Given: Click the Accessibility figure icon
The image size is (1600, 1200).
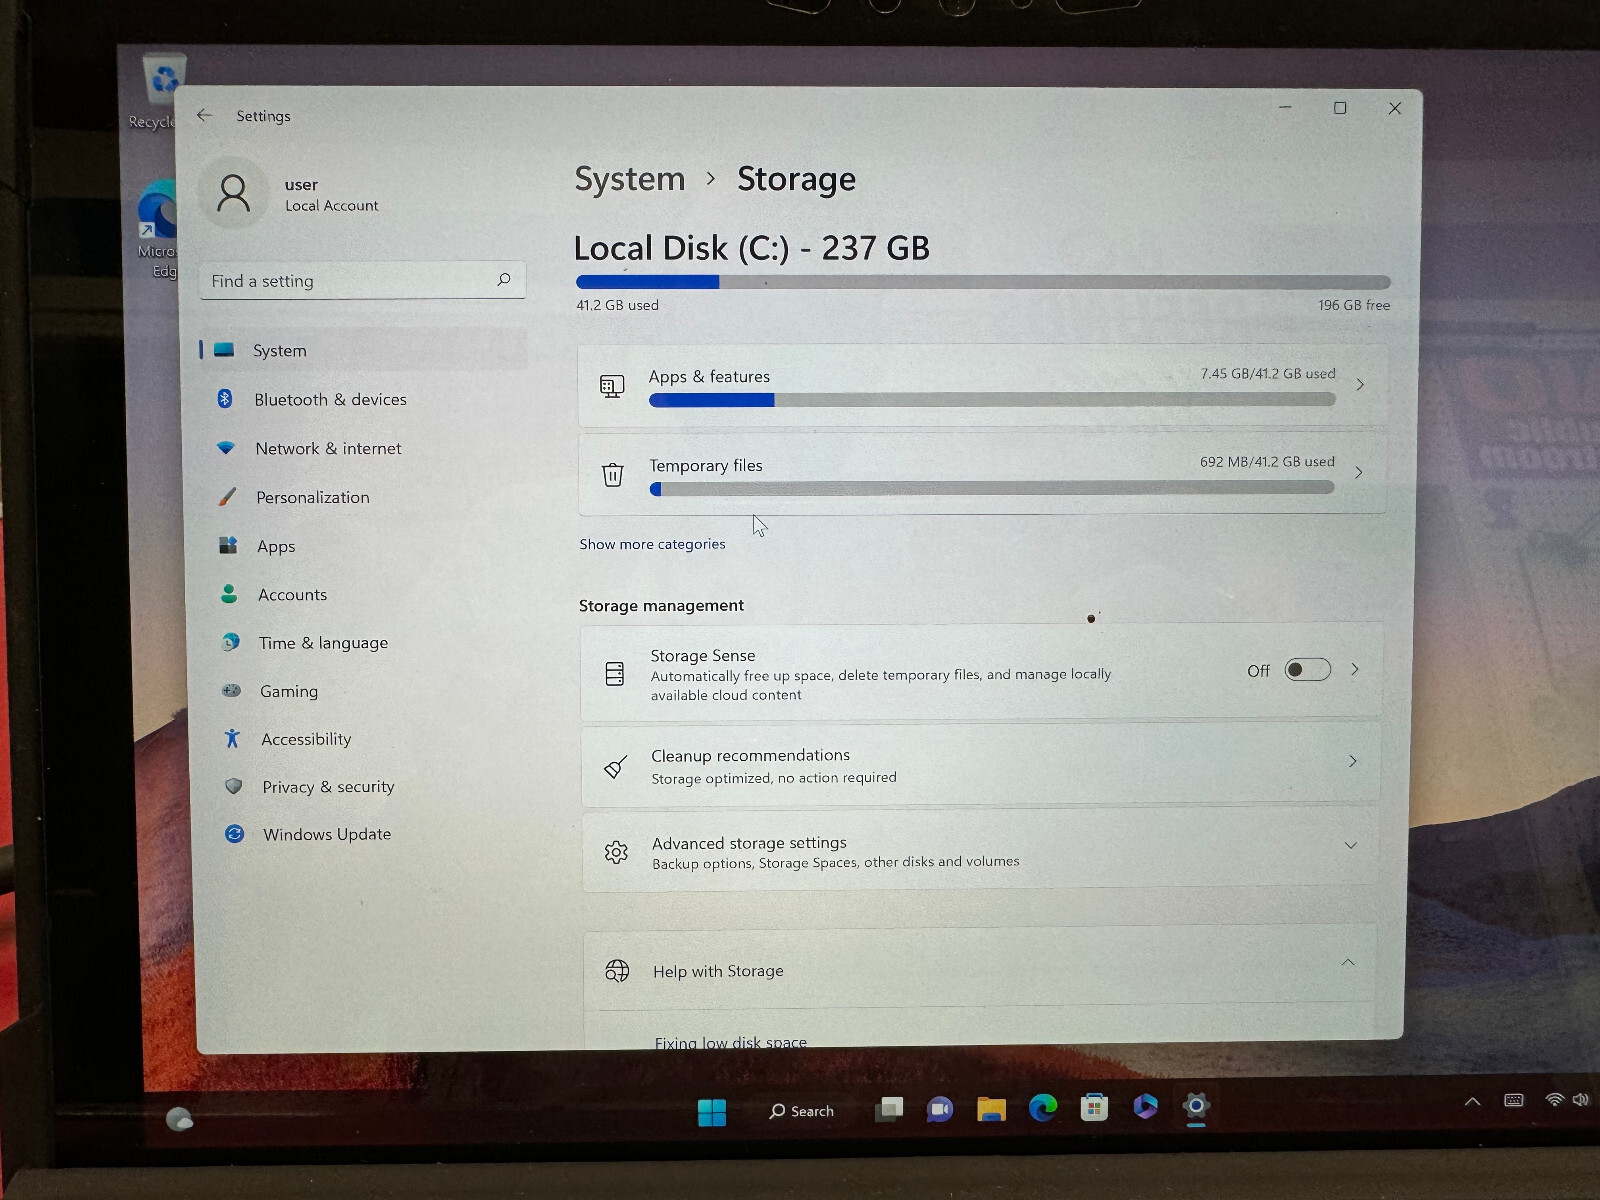Looking at the screenshot, I should [x=232, y=738].
